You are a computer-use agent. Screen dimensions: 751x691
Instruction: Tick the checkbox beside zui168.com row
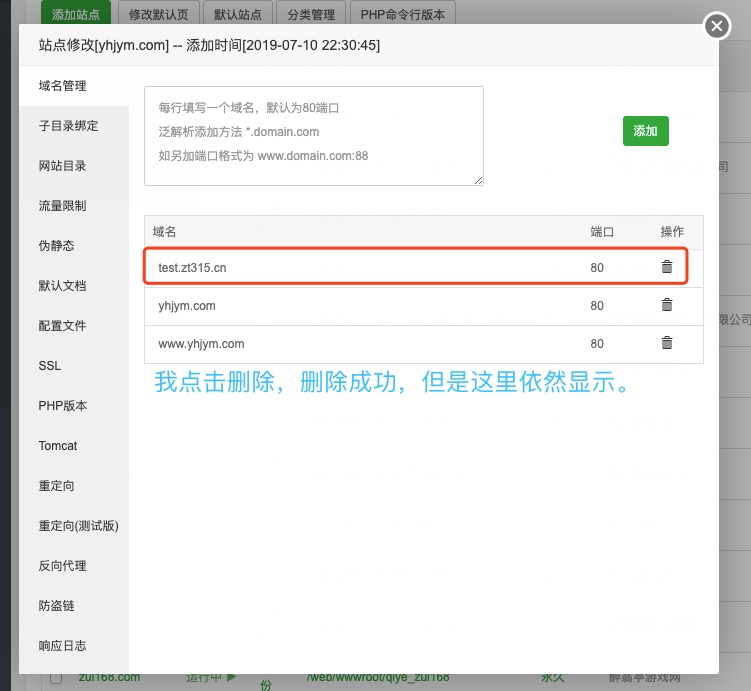(56, 677)
